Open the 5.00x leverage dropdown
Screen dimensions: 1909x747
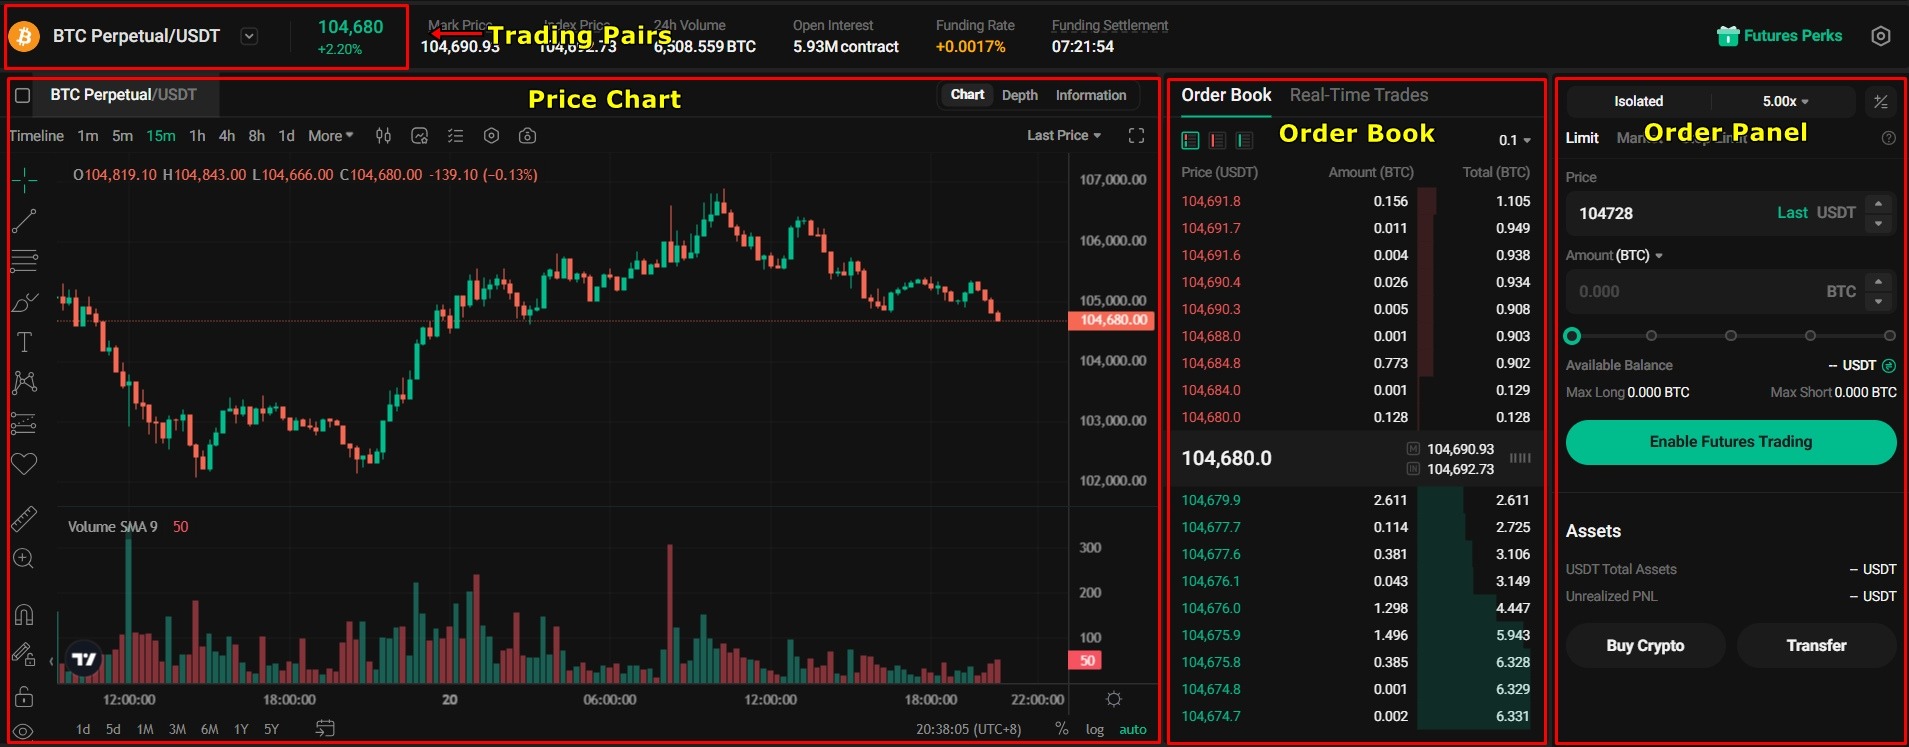1785,101
